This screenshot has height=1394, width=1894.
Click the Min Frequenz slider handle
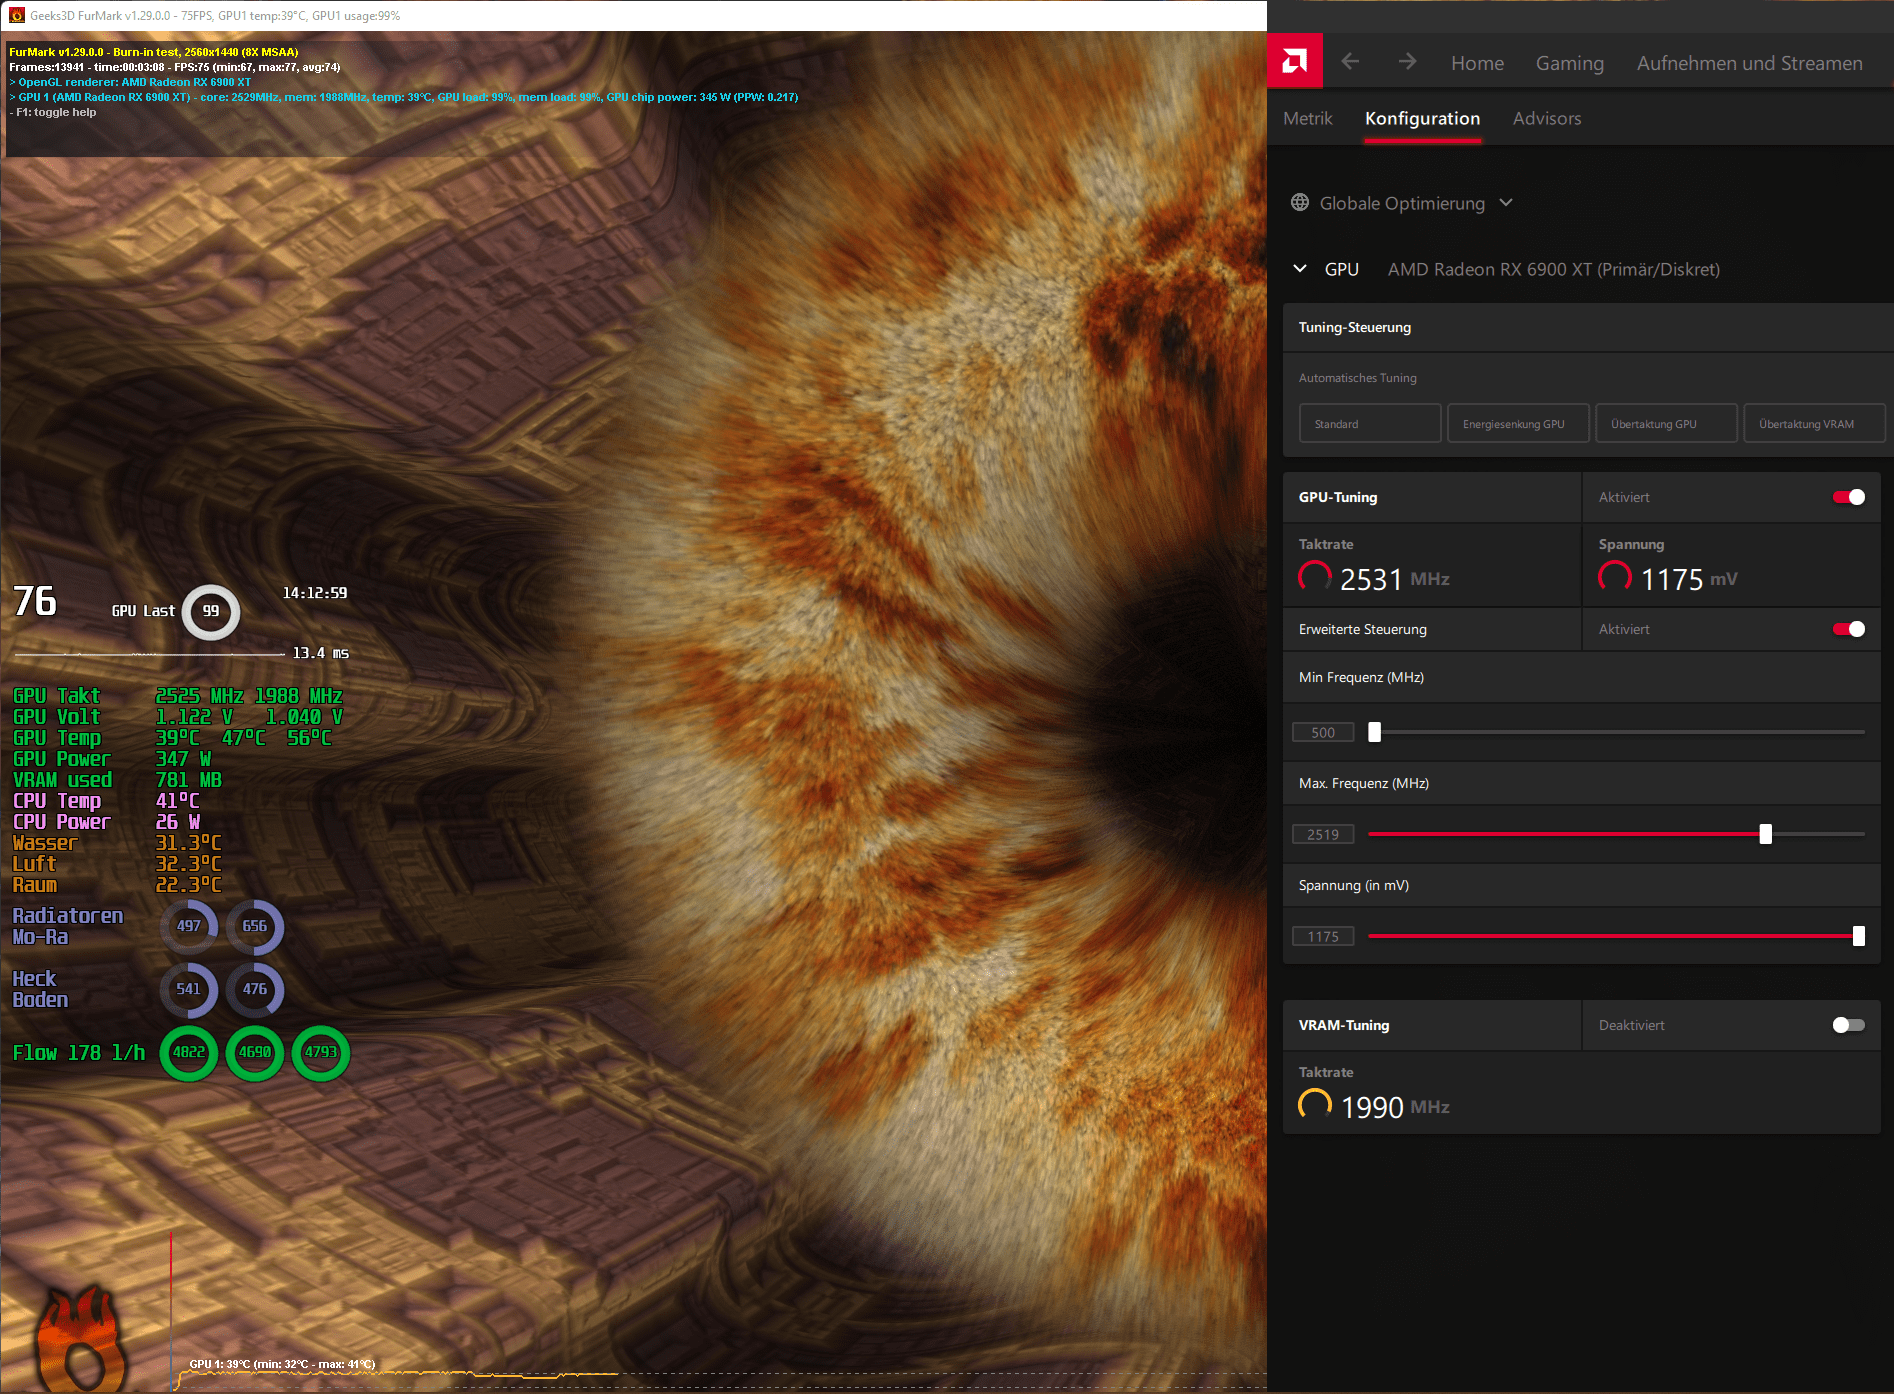[1374, 732]
